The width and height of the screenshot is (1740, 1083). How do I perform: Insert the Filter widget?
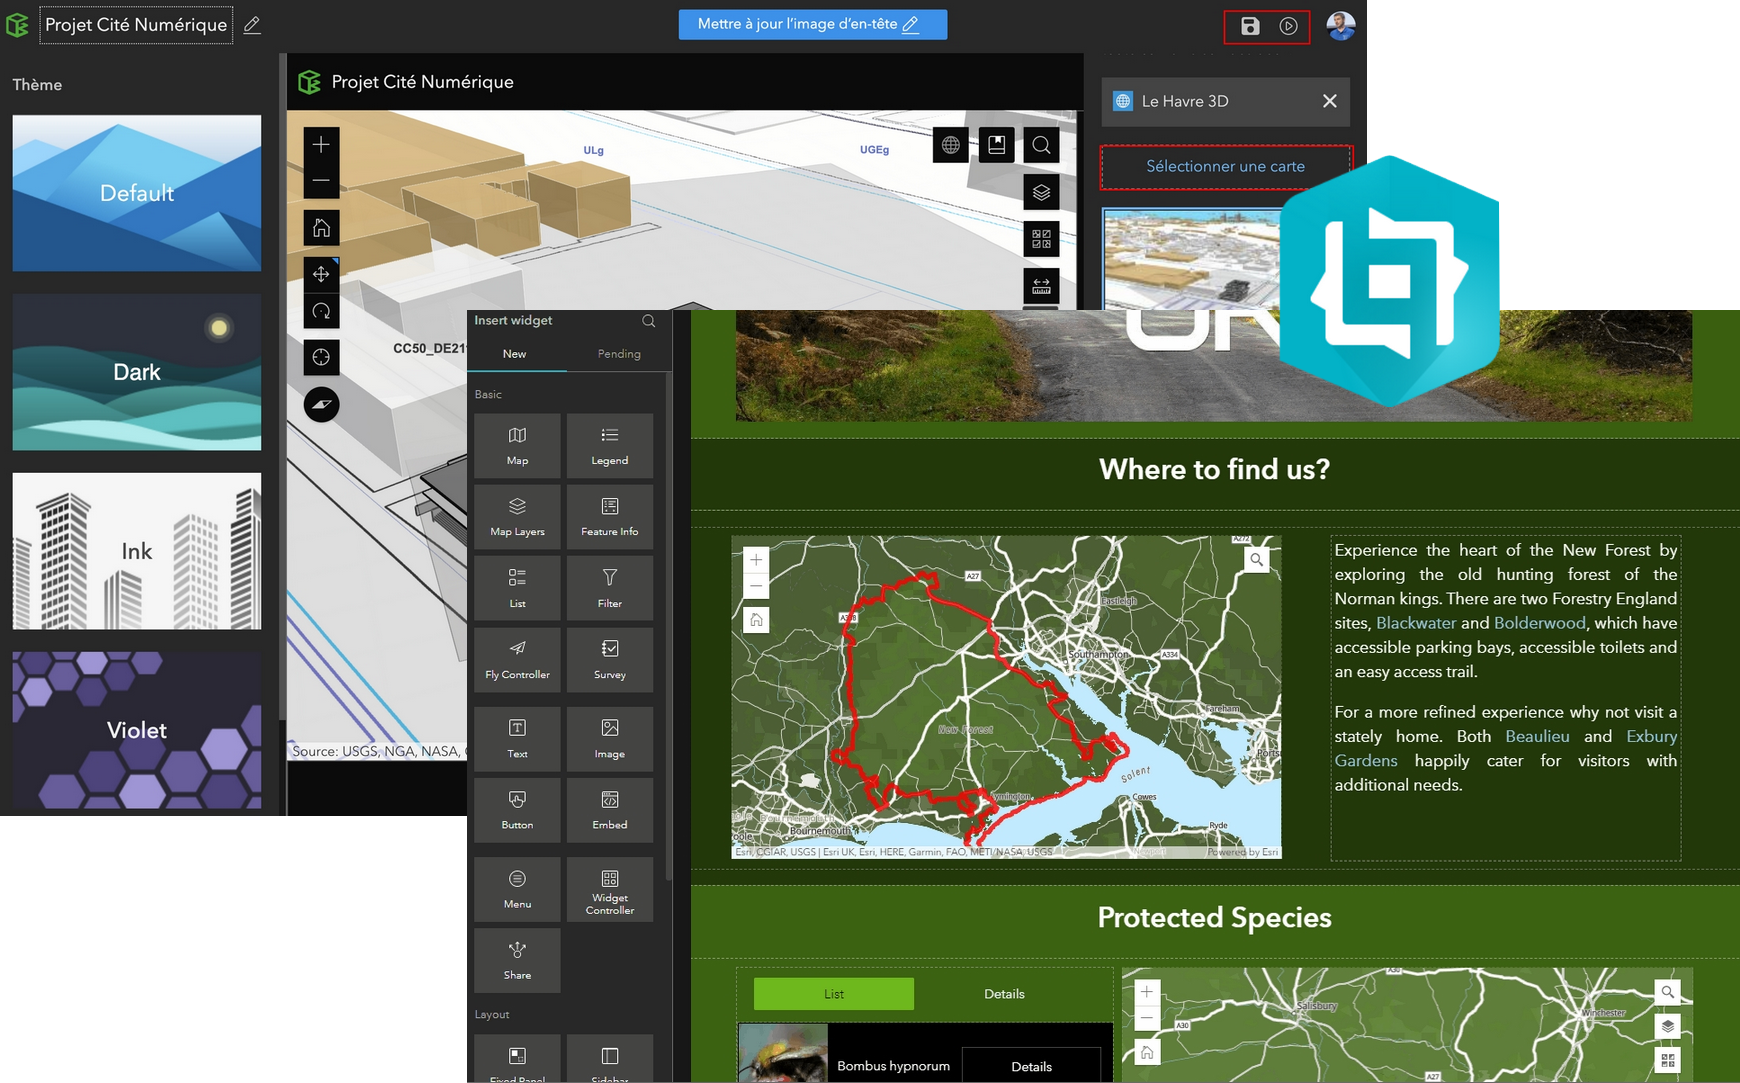(610, 589)
